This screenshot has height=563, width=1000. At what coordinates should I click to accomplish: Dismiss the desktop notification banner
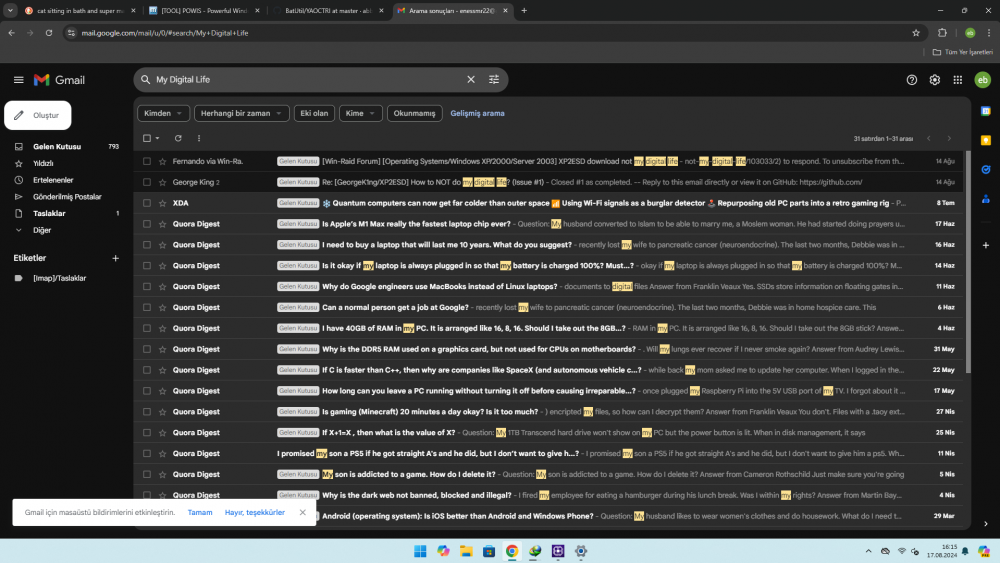pos(302,512)
